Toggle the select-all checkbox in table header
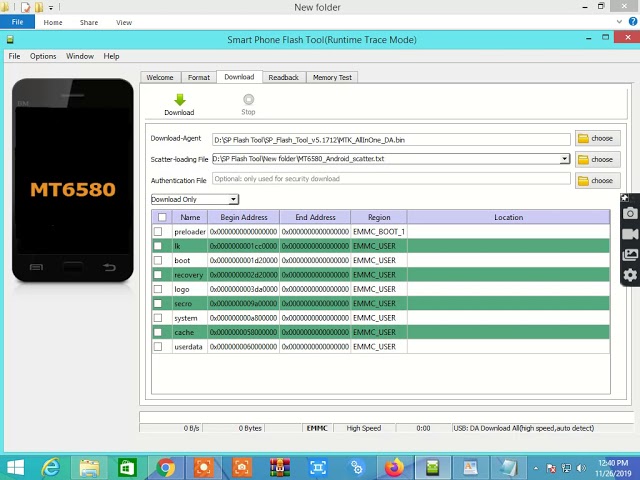640x480 pixels. (162, 217)
